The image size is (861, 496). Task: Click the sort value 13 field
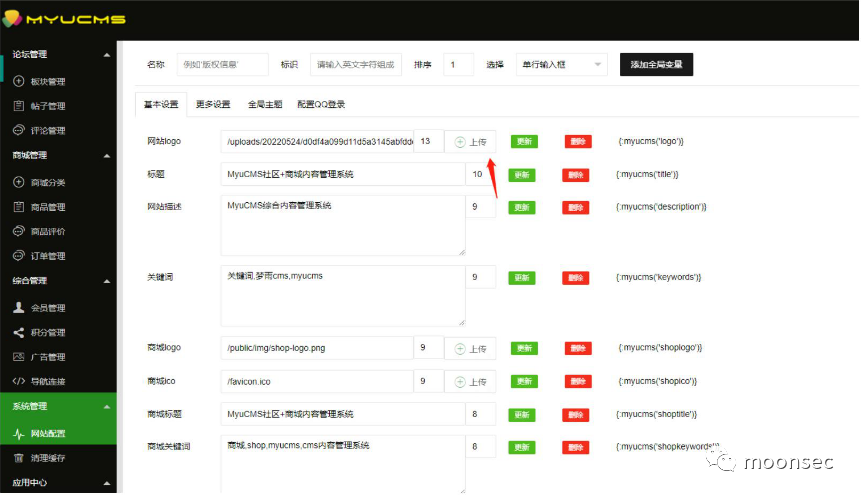pos(428,142)
